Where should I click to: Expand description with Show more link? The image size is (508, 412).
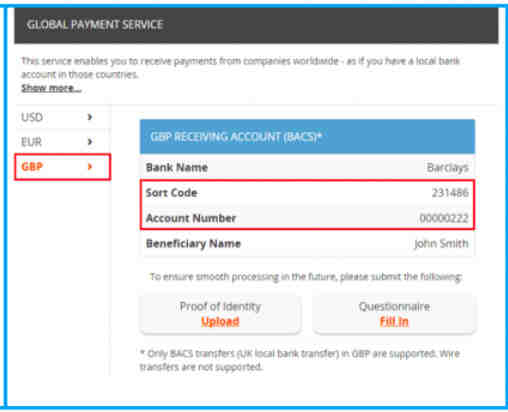pos(51,88)
